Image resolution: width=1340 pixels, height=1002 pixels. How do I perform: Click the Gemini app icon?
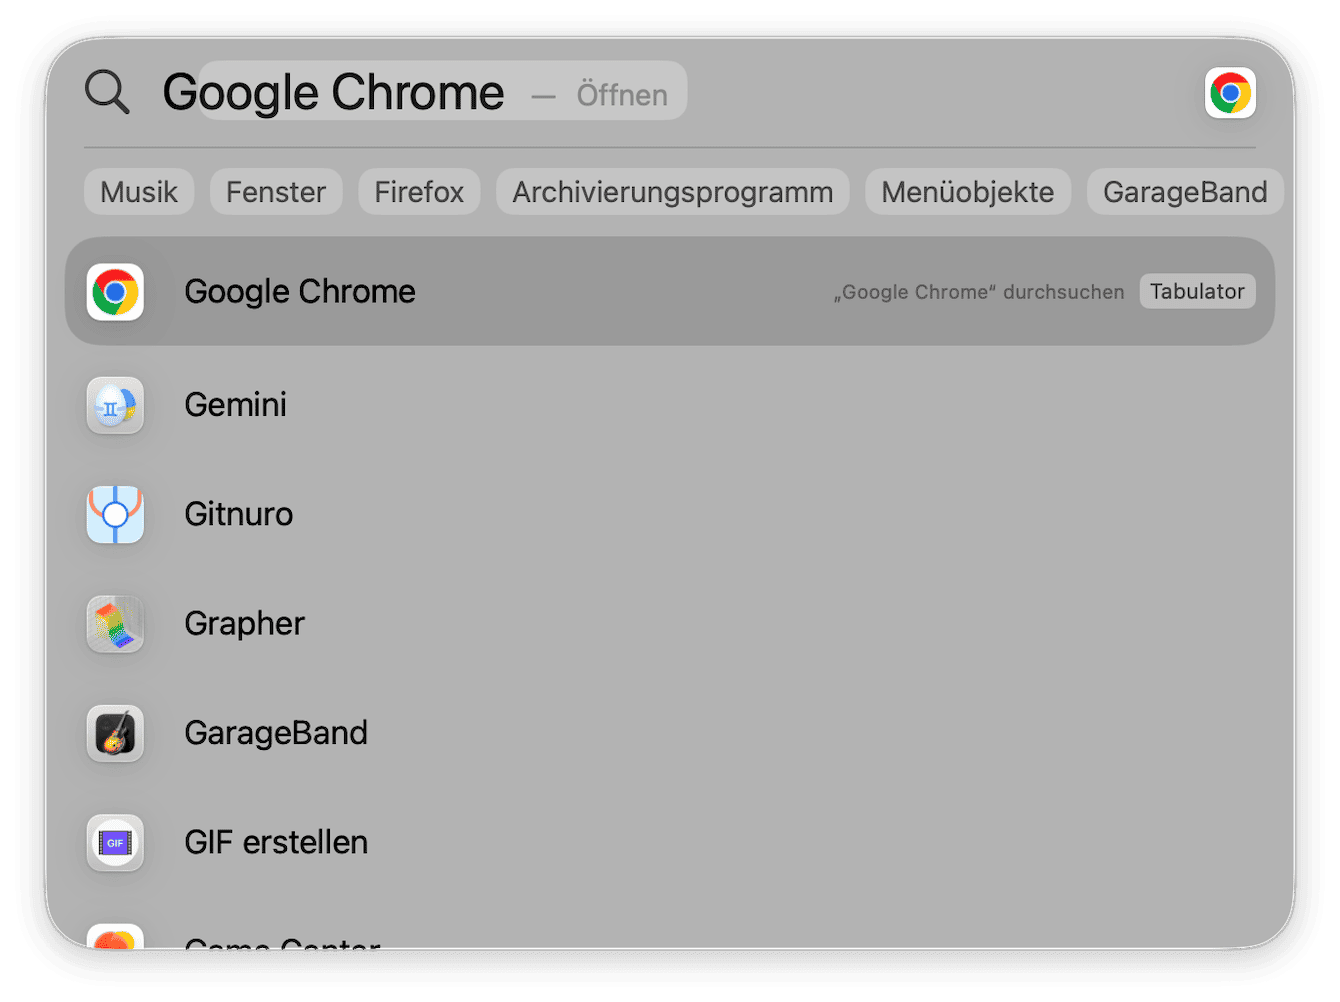click(x=115, y=405)
